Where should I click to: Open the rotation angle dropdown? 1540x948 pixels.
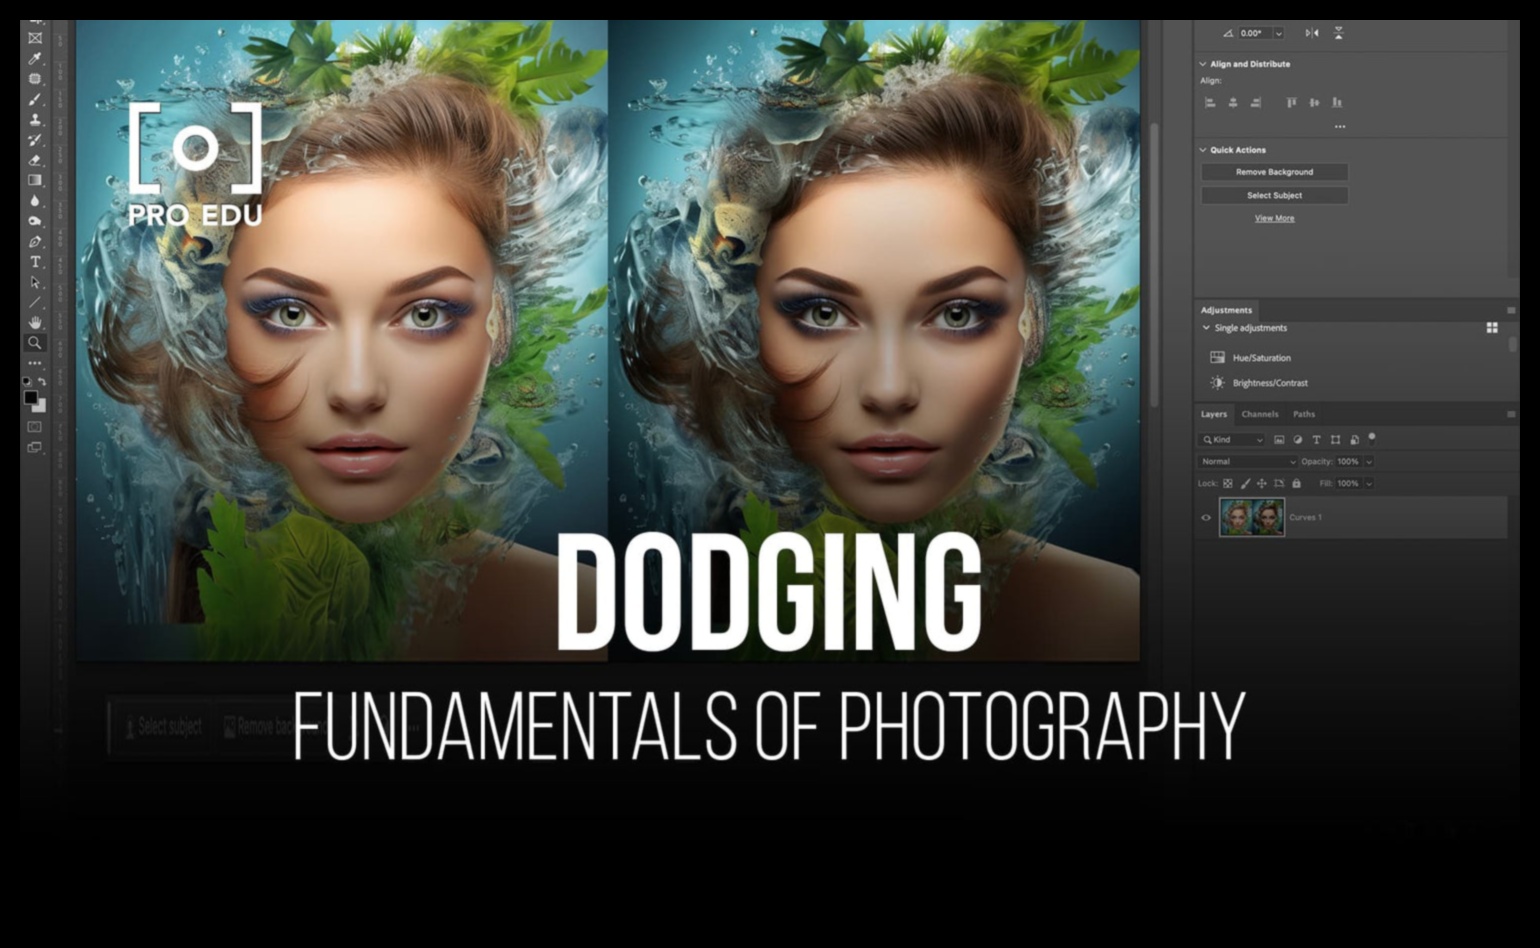[x=1278, y=33]
